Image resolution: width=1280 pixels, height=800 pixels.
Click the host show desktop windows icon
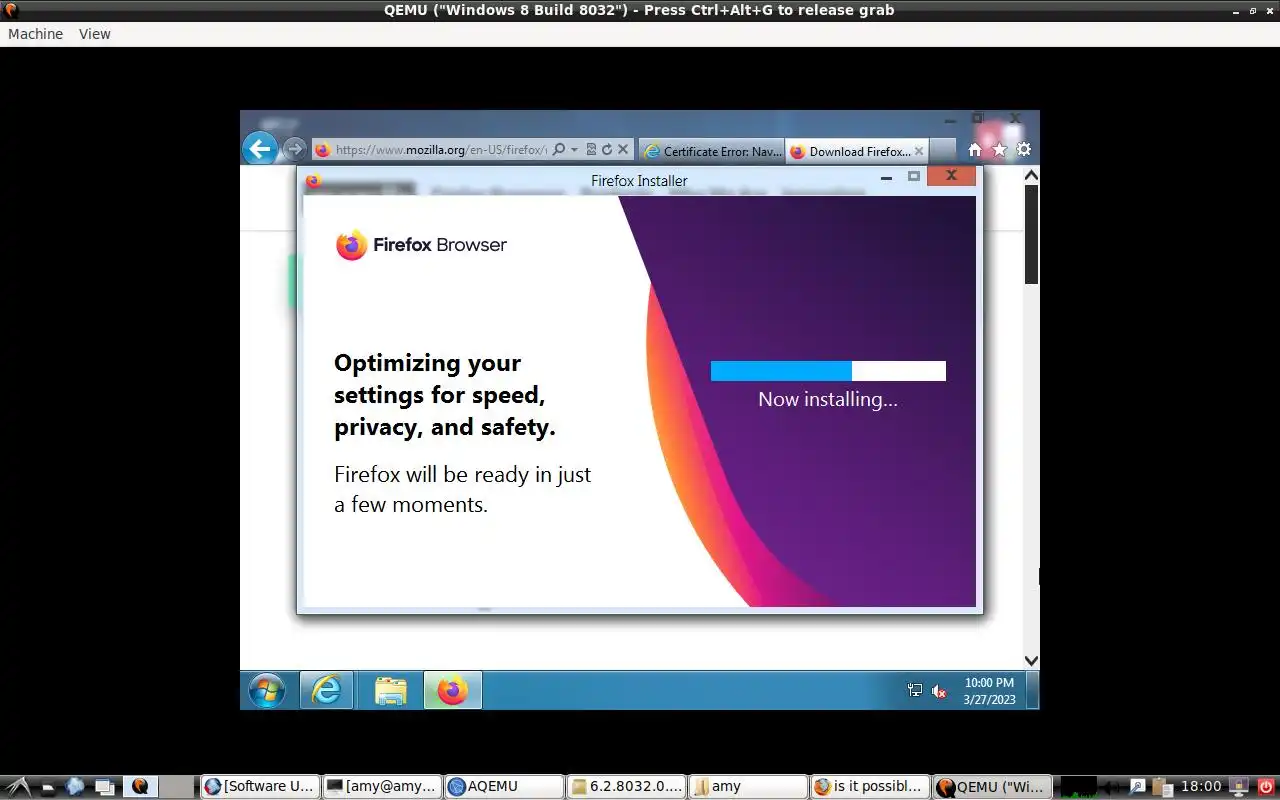(104, 787)
